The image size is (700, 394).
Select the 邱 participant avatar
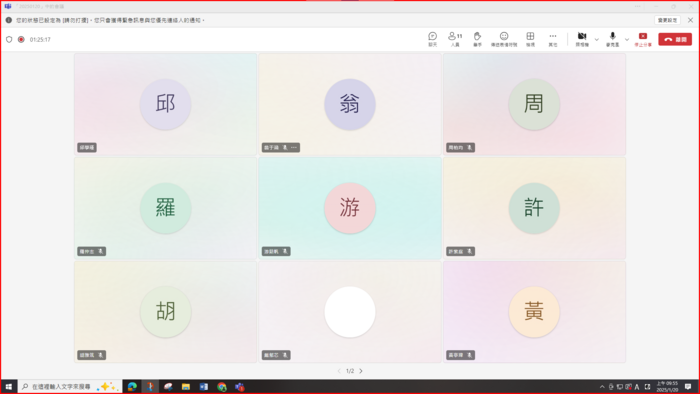(166, 104)
